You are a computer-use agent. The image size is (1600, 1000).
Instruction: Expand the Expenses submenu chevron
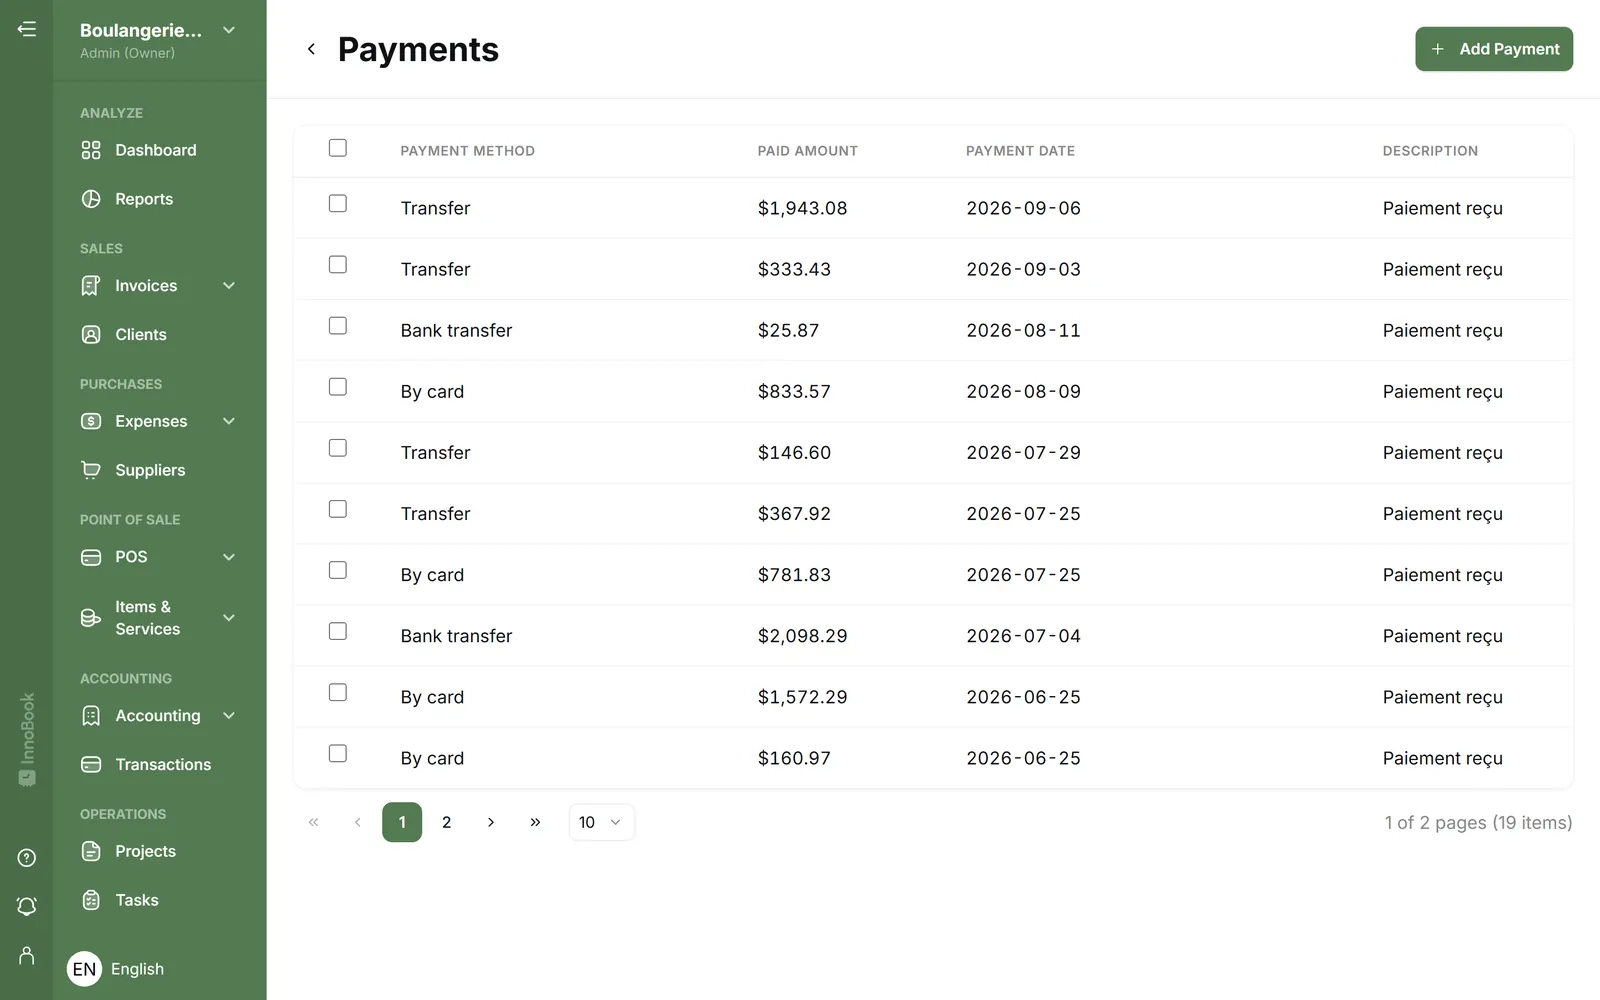229,421
